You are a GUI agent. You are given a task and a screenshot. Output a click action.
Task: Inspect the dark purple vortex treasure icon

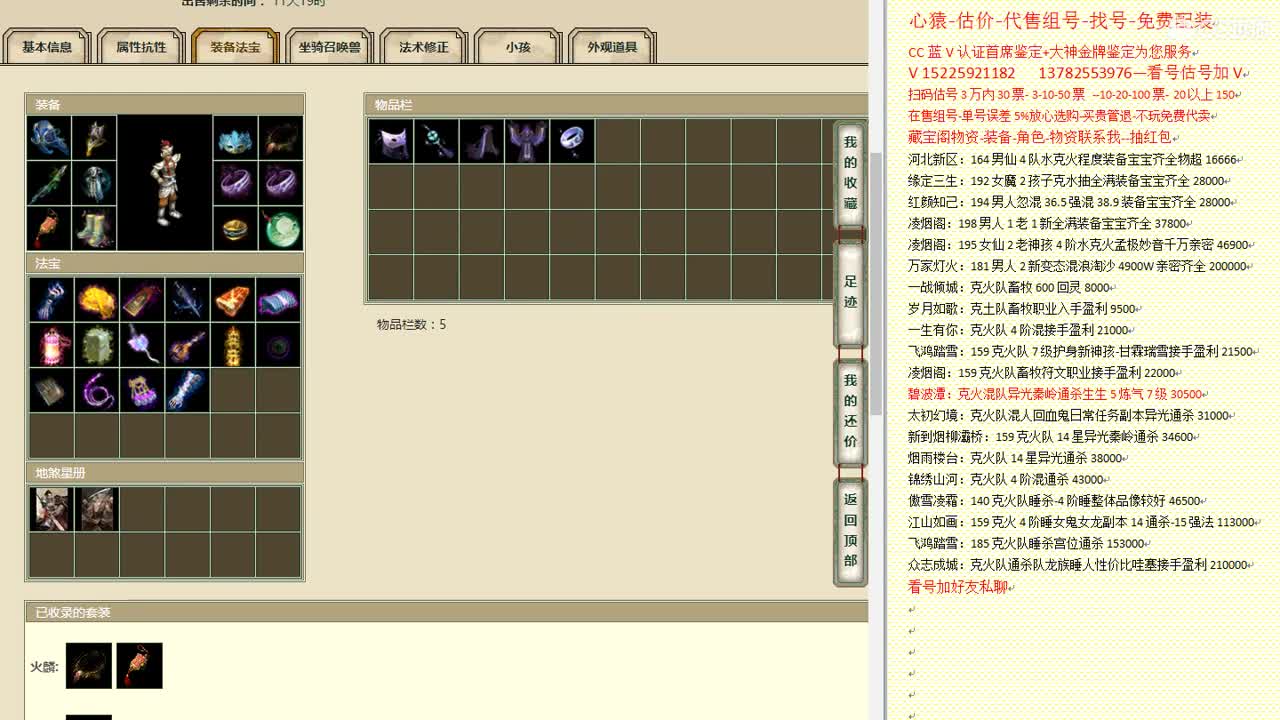[x=278, y=345]
